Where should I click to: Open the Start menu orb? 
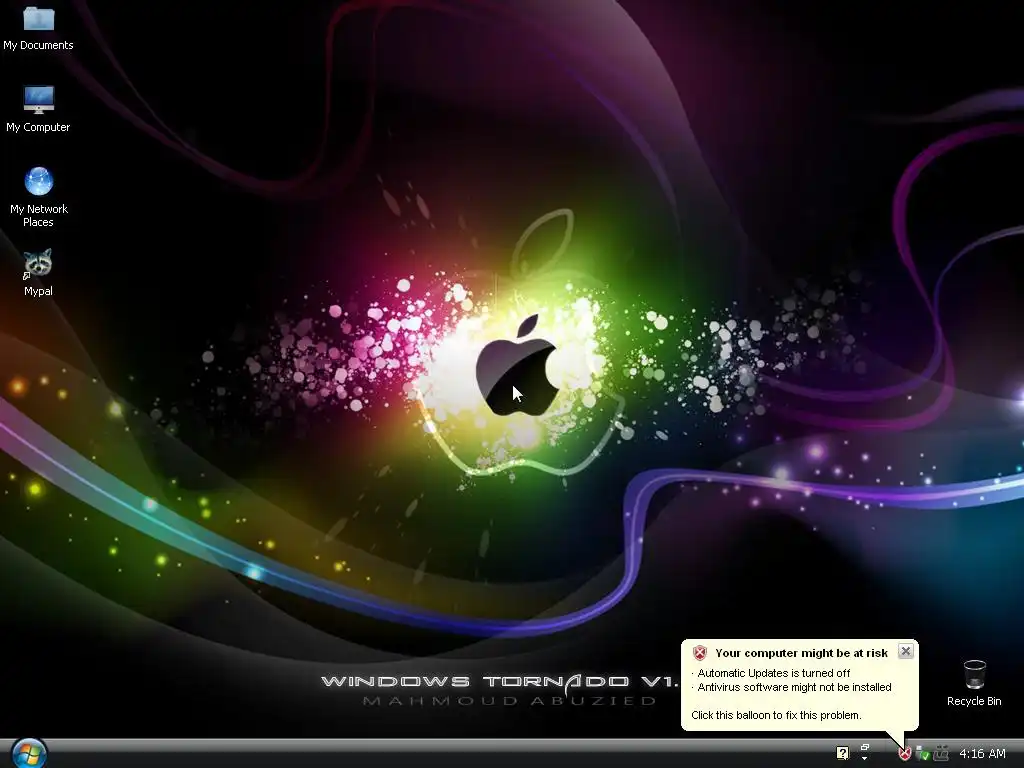tap(29, 754)
